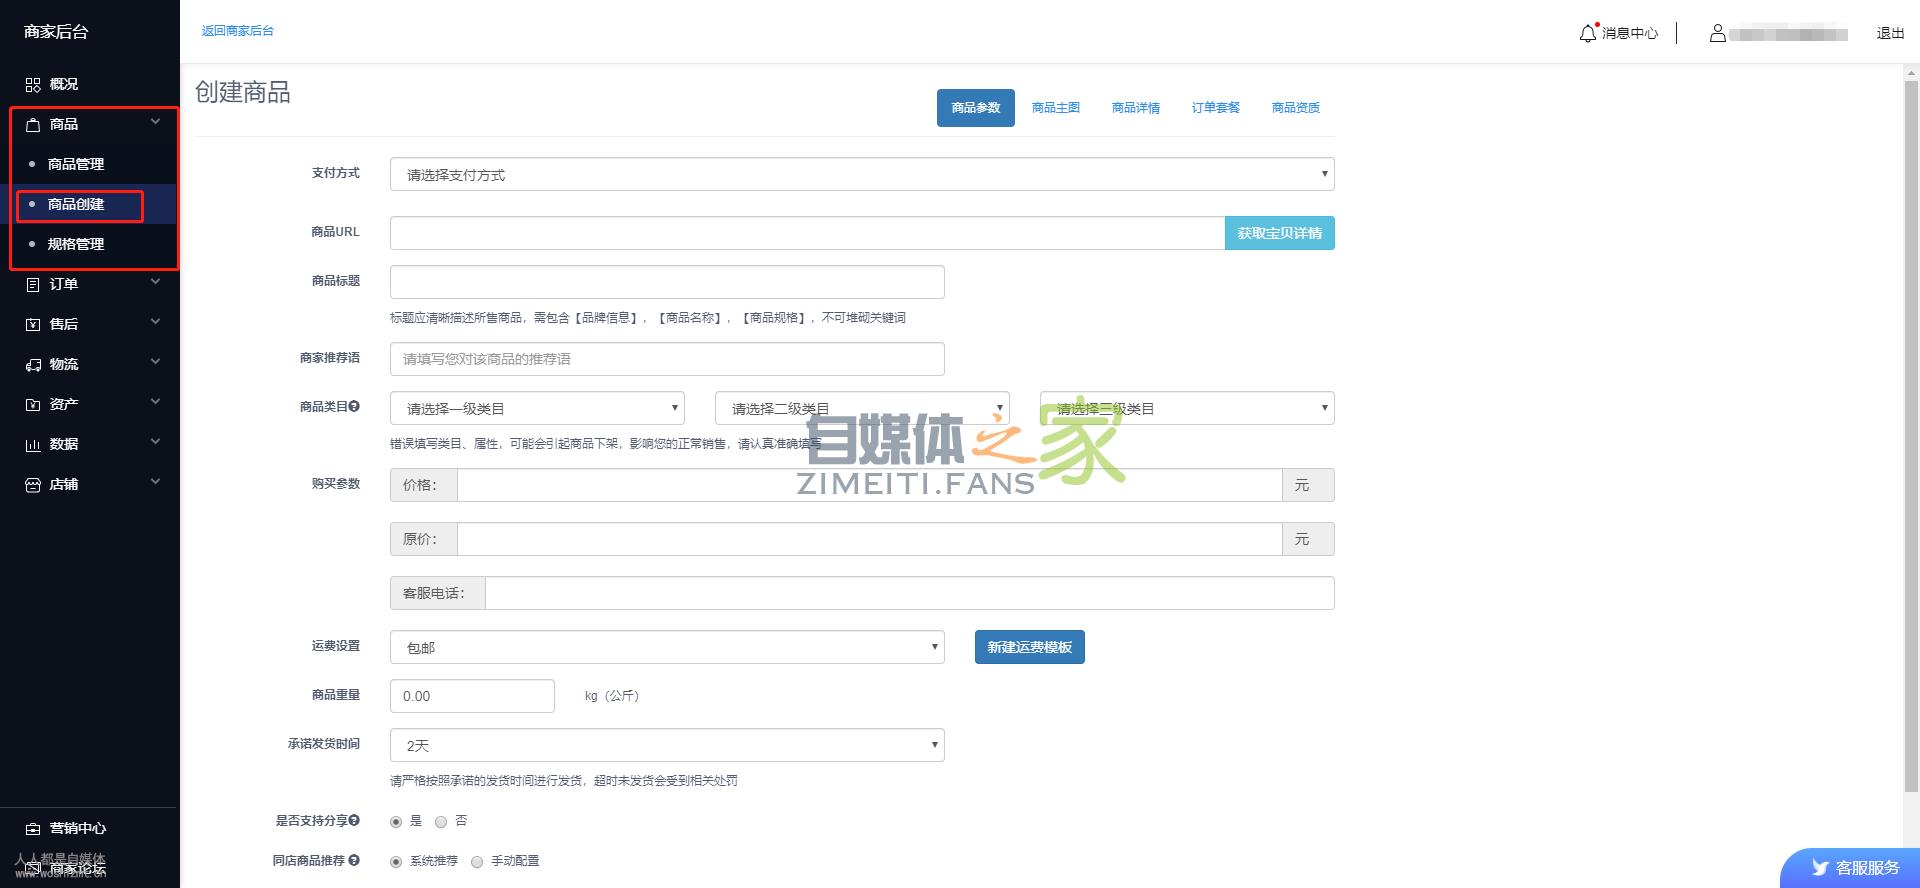
Task: Click the 物流 logistics sidebar icon
Action: click(x=33, y=365)
